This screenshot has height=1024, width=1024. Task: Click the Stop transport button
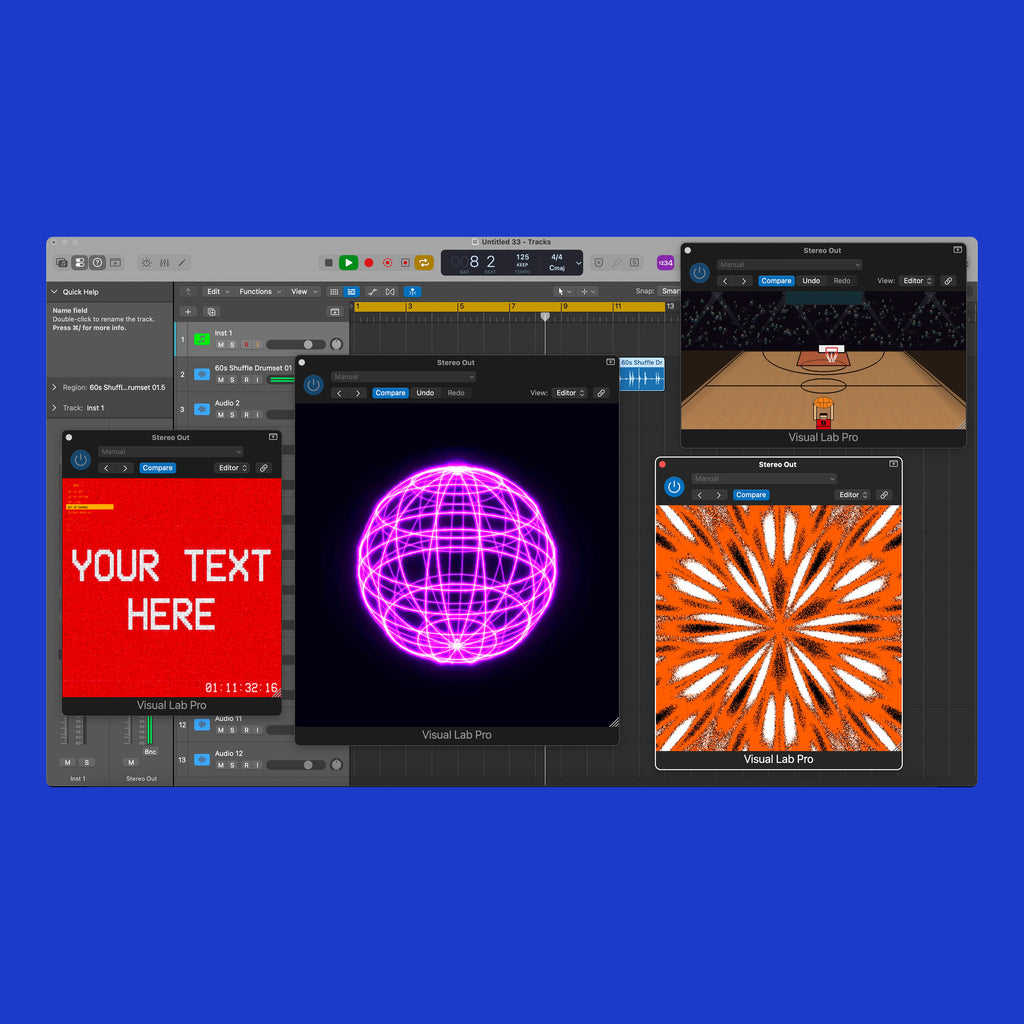328,263
